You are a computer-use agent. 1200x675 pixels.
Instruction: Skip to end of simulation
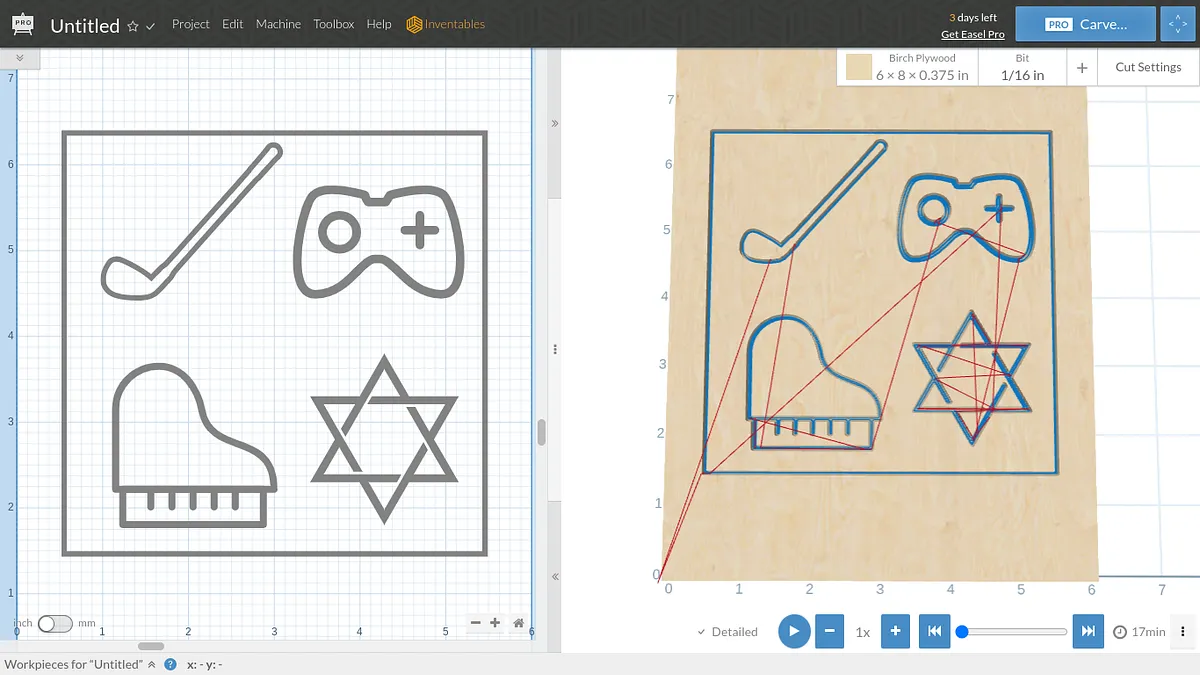1088,631
